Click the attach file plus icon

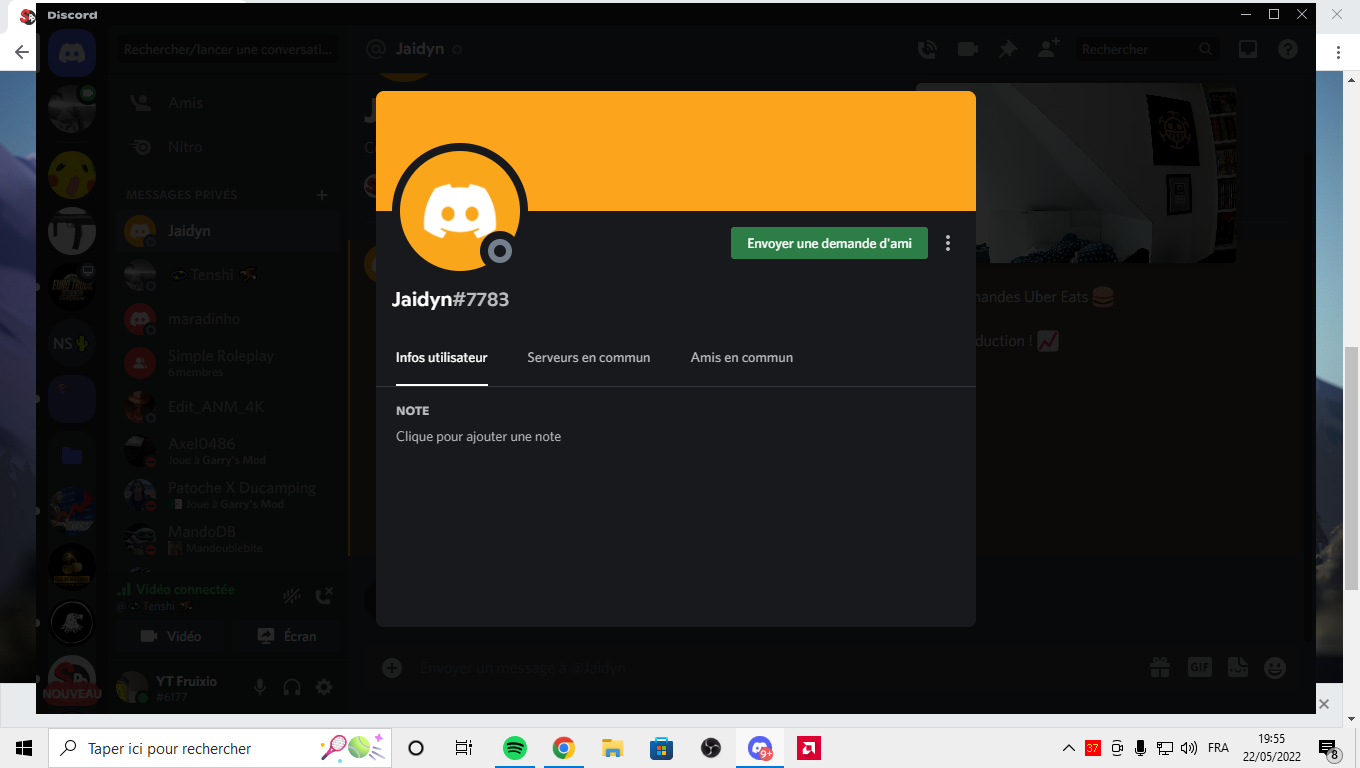point(392,667)
